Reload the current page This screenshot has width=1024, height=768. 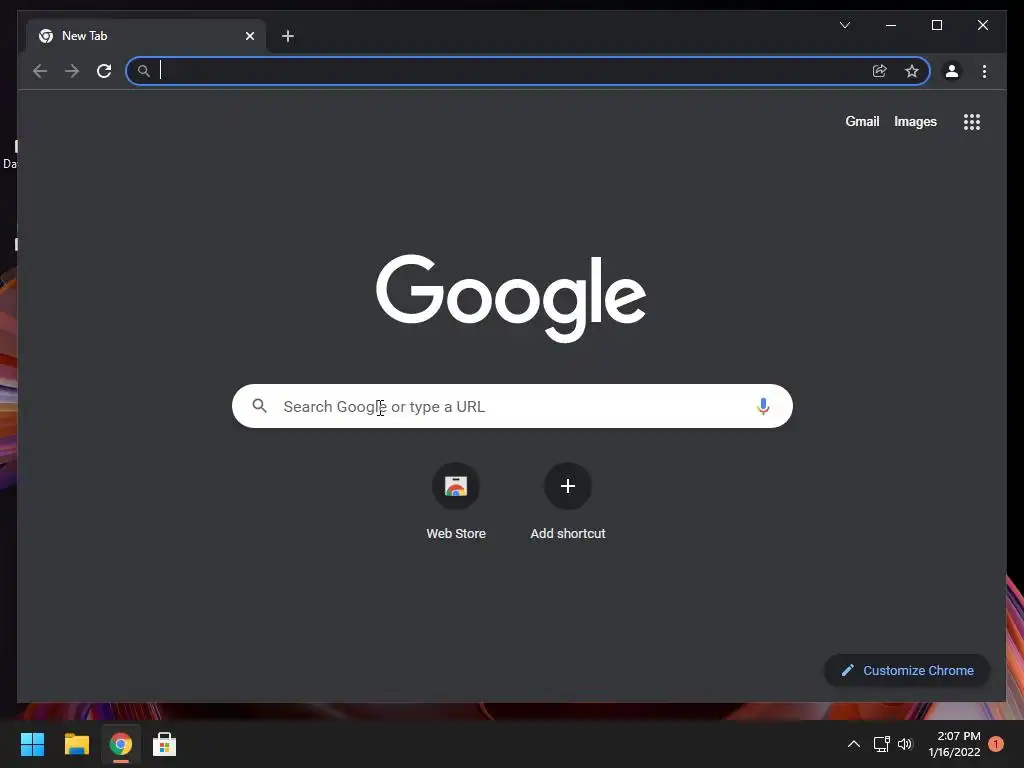click(x=104, y=71)
